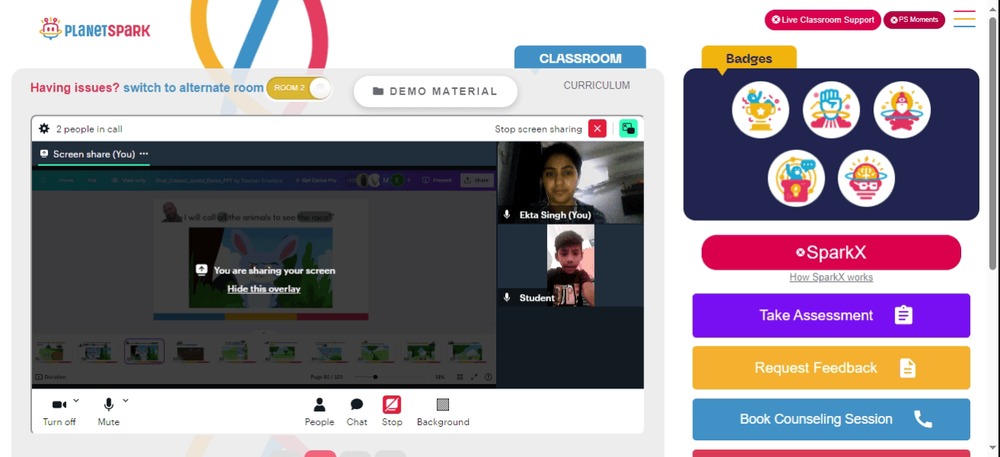Expand camera options chevron
Screen dimensions: 1000x457
[76, 400]
